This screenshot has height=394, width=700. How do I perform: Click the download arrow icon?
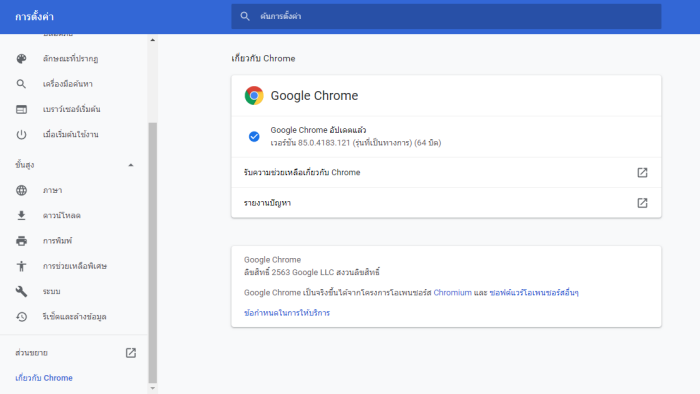click(21, 216)
